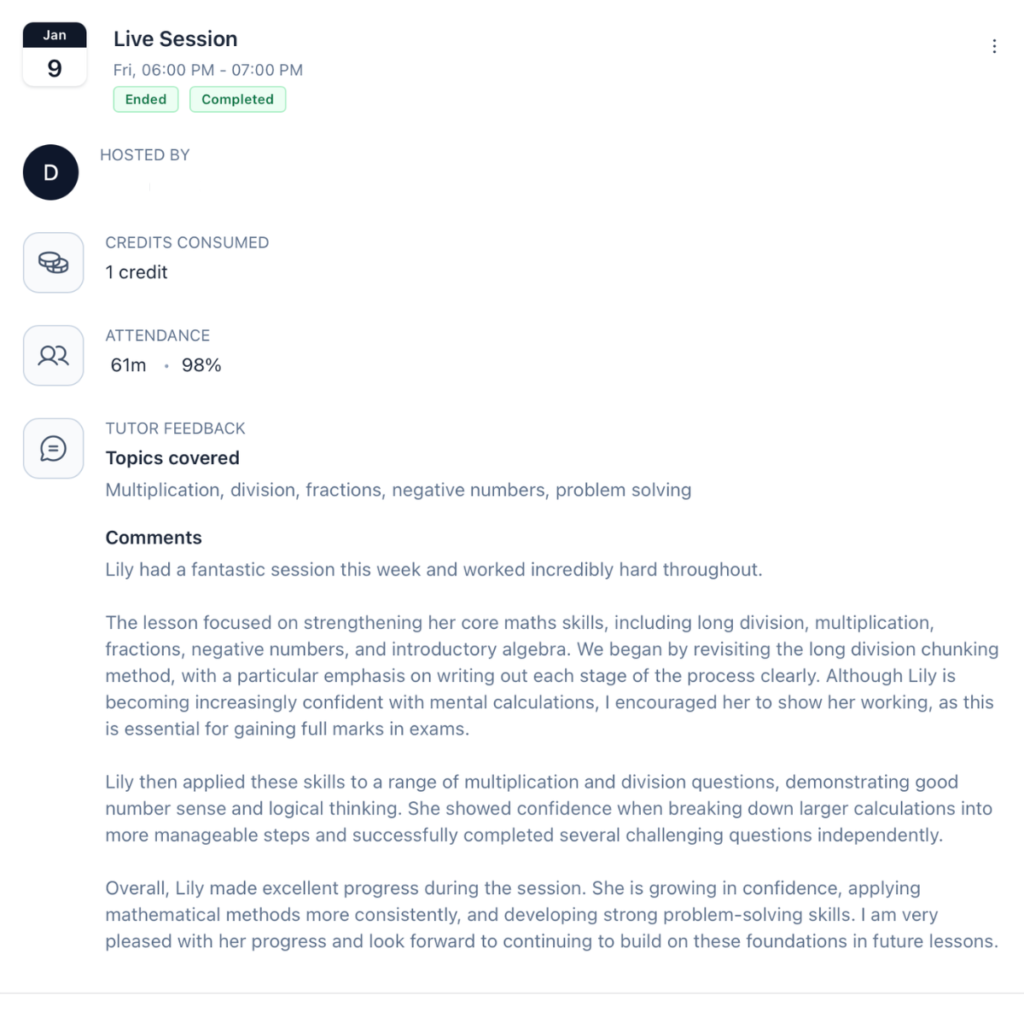Viewport: 1024px width, 1024px height.
Task: Click the TUTOR FEEDBACK heading
Action: (176, 428)
